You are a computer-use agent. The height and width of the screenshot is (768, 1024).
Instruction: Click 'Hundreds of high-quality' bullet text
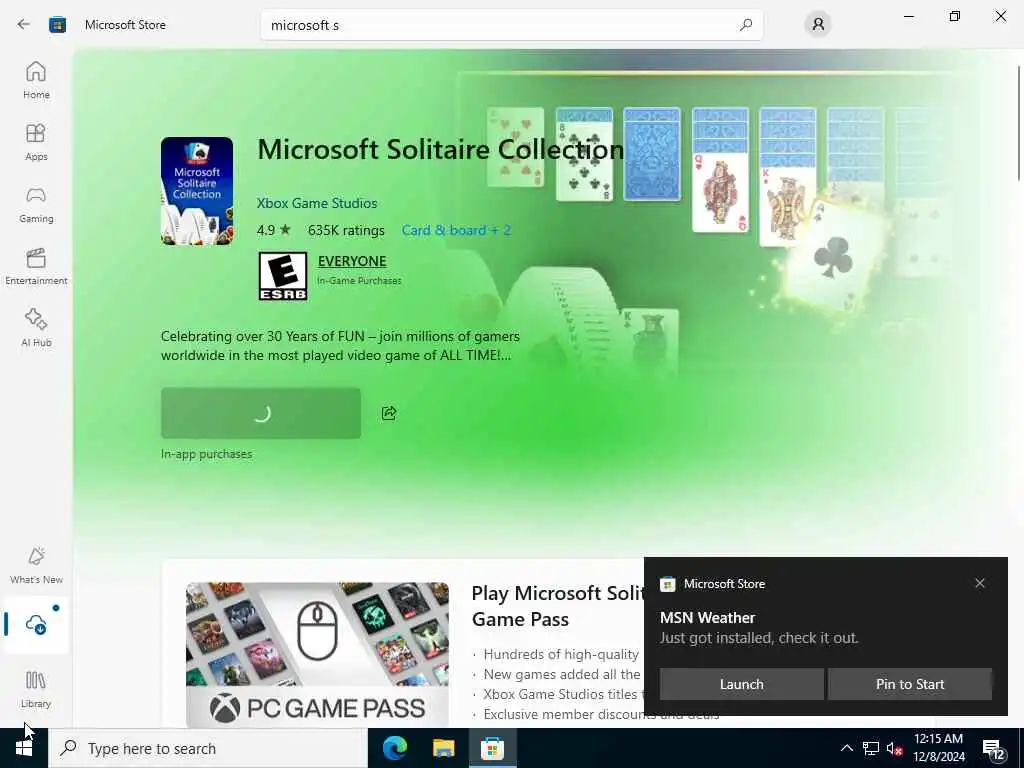pos(561,654)
